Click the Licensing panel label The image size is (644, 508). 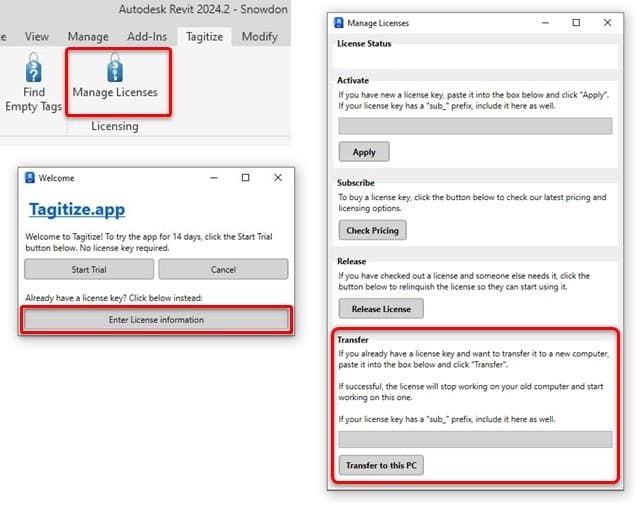(x=115, y=126)
